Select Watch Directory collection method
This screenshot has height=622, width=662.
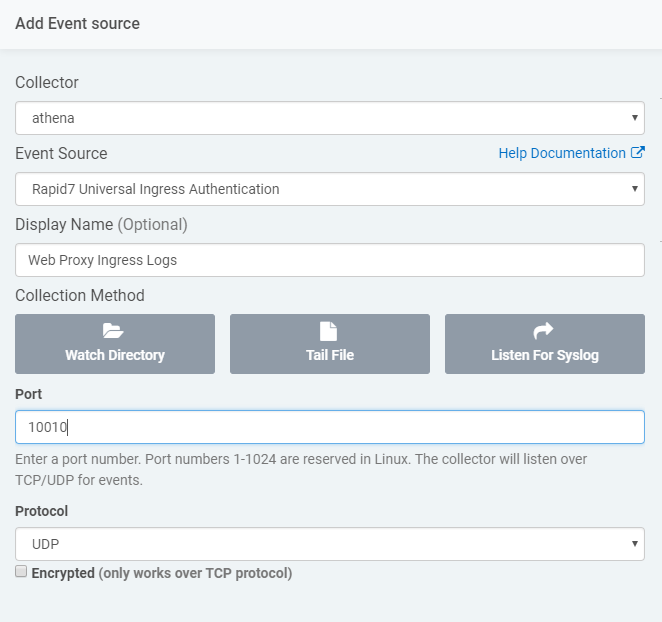click(x=114, y=344)
